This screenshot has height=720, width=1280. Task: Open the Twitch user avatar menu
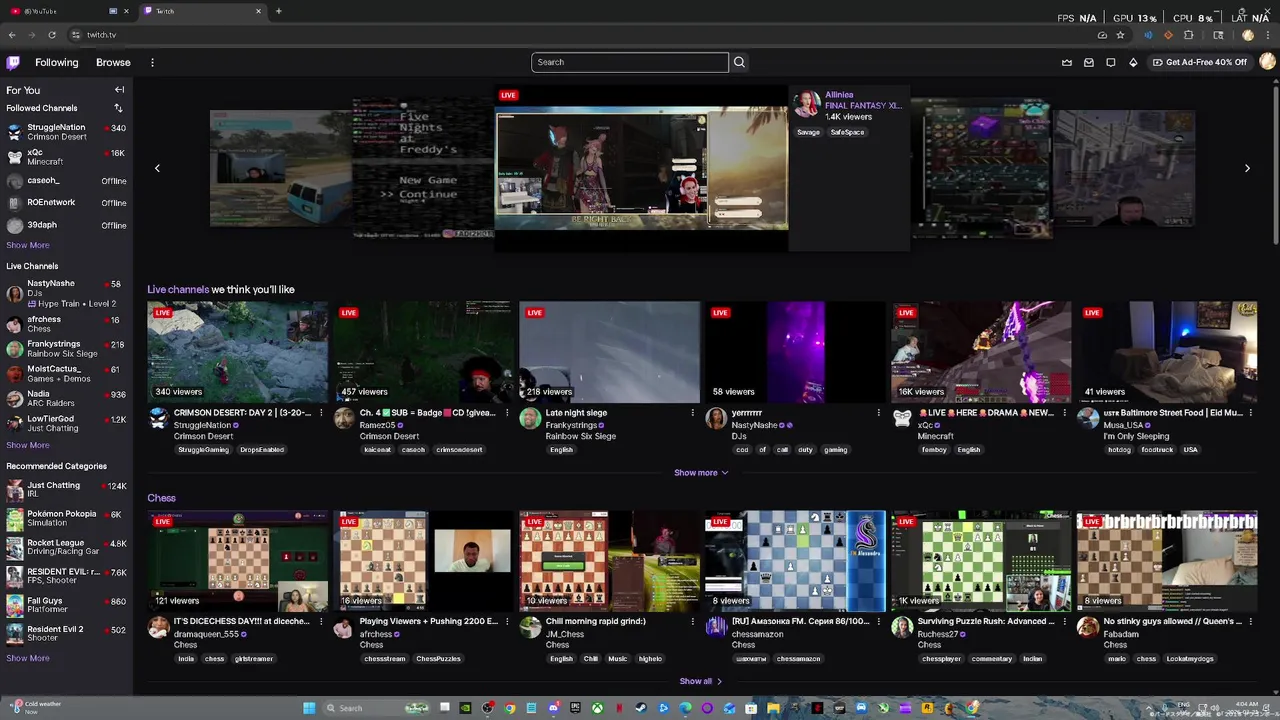tap(1267, 62)
